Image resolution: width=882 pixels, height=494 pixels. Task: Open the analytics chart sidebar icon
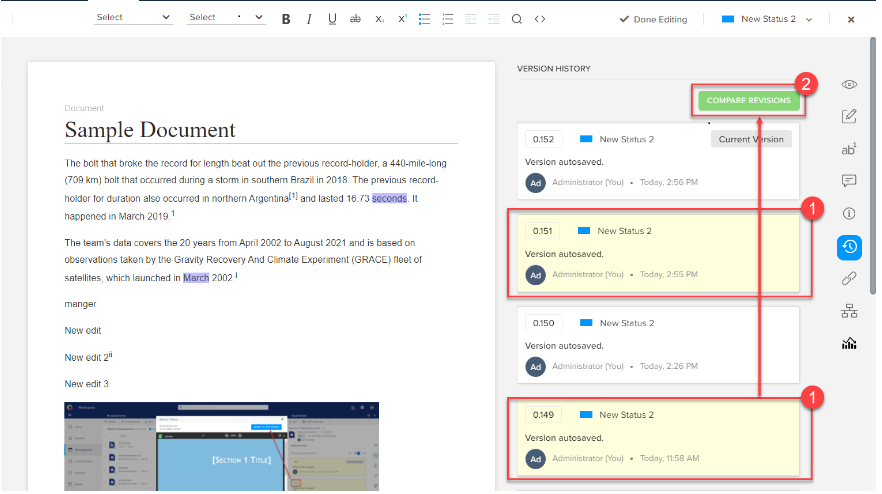tap(849, 343)
